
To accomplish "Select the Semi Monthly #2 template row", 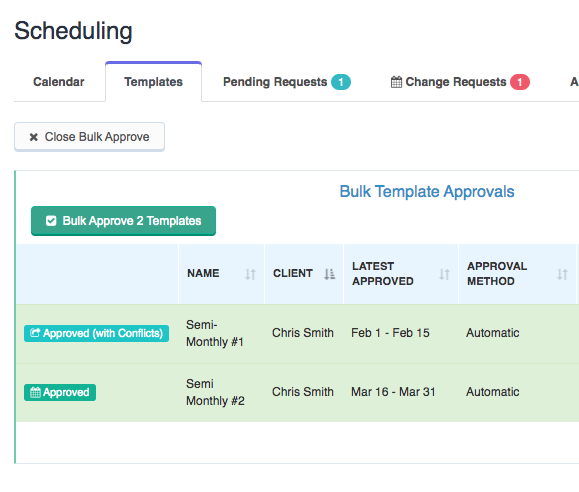I will tap(297, 392).
